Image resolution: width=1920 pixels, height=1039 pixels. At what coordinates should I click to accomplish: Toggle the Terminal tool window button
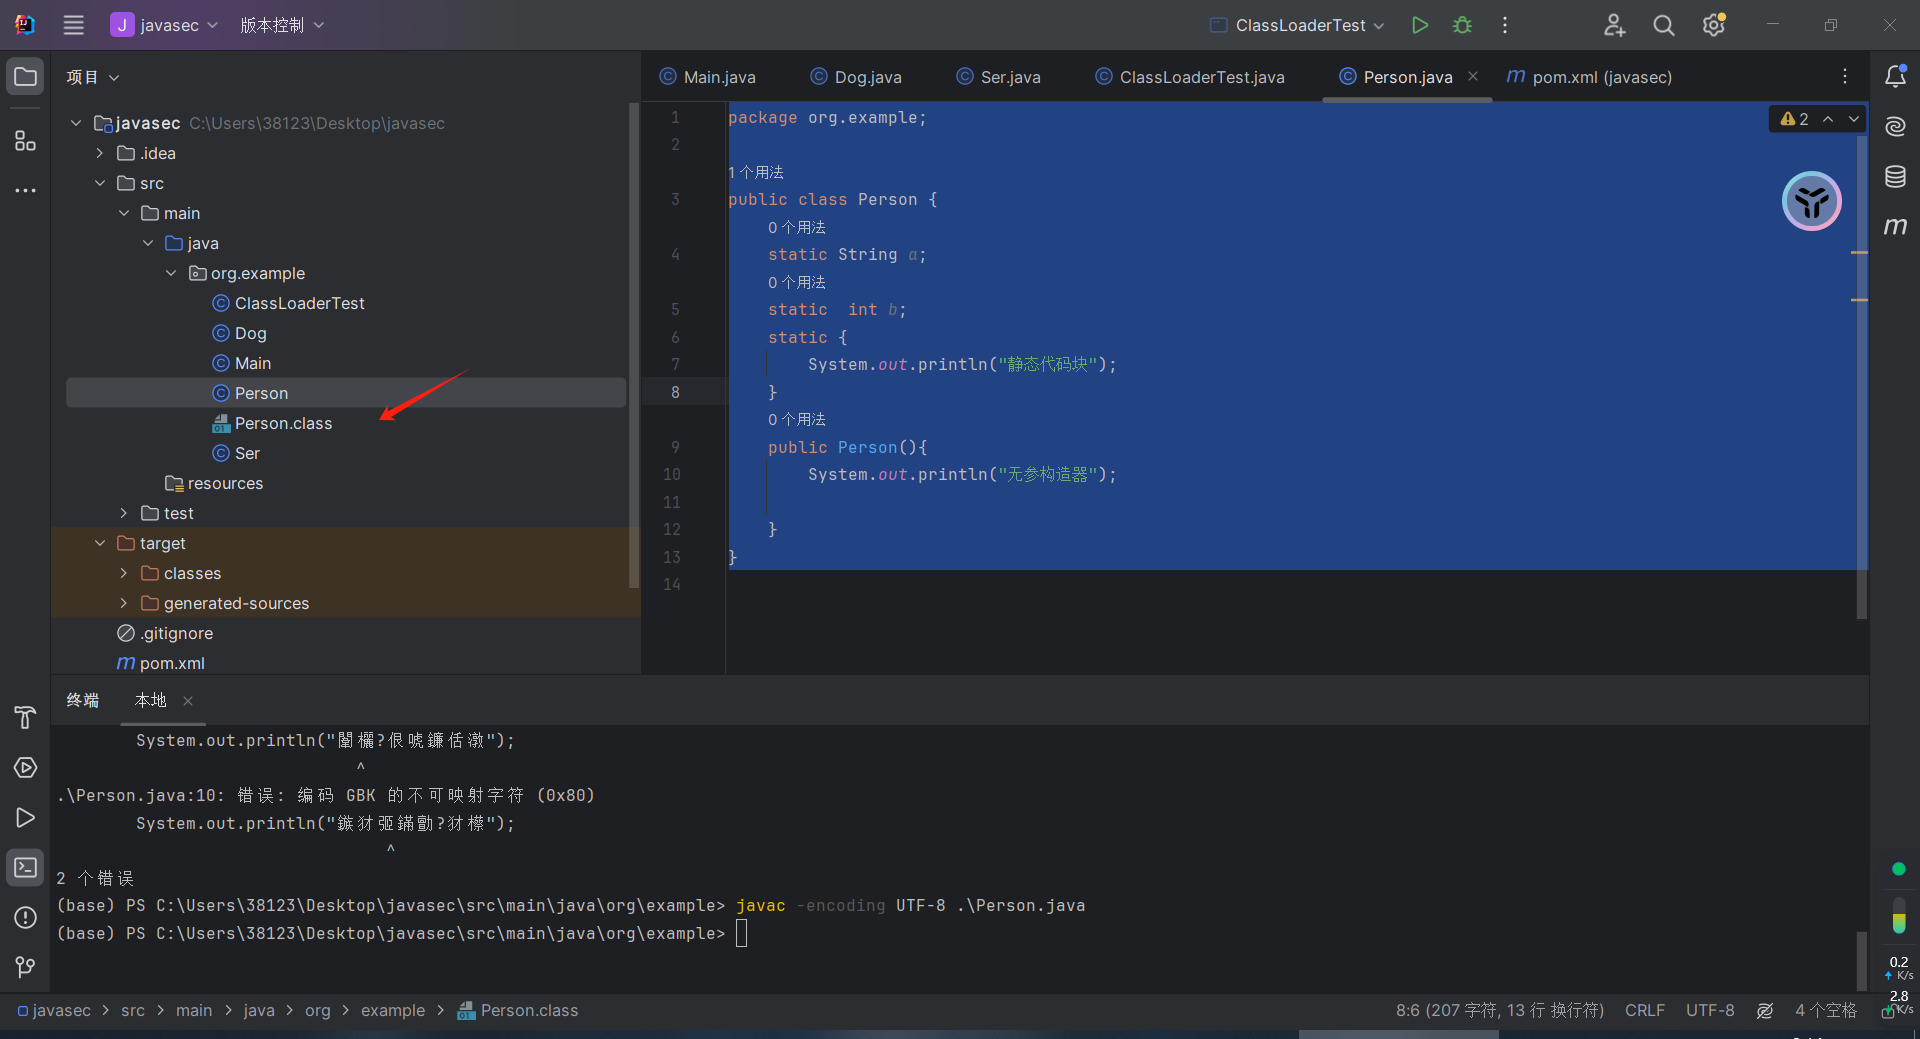click(x=25, y=867)
